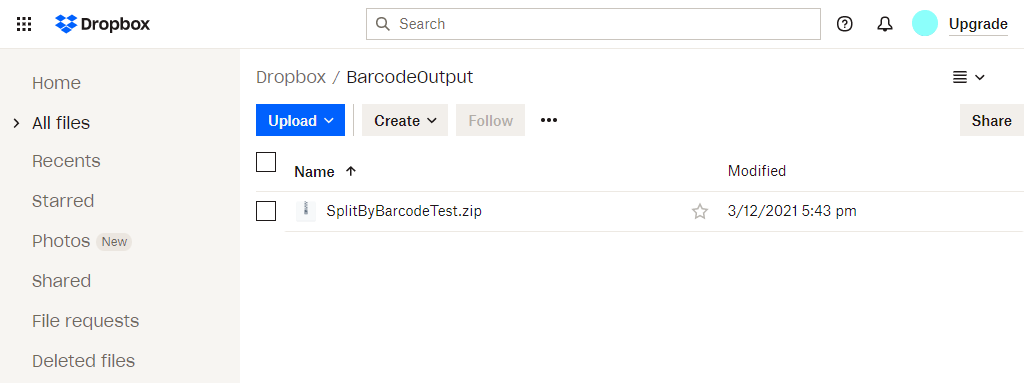Image resolution: width=1024 pixels, height=383 pixels.
Task: Open the list view layout dropdown
Action: [x=968, y=77]
